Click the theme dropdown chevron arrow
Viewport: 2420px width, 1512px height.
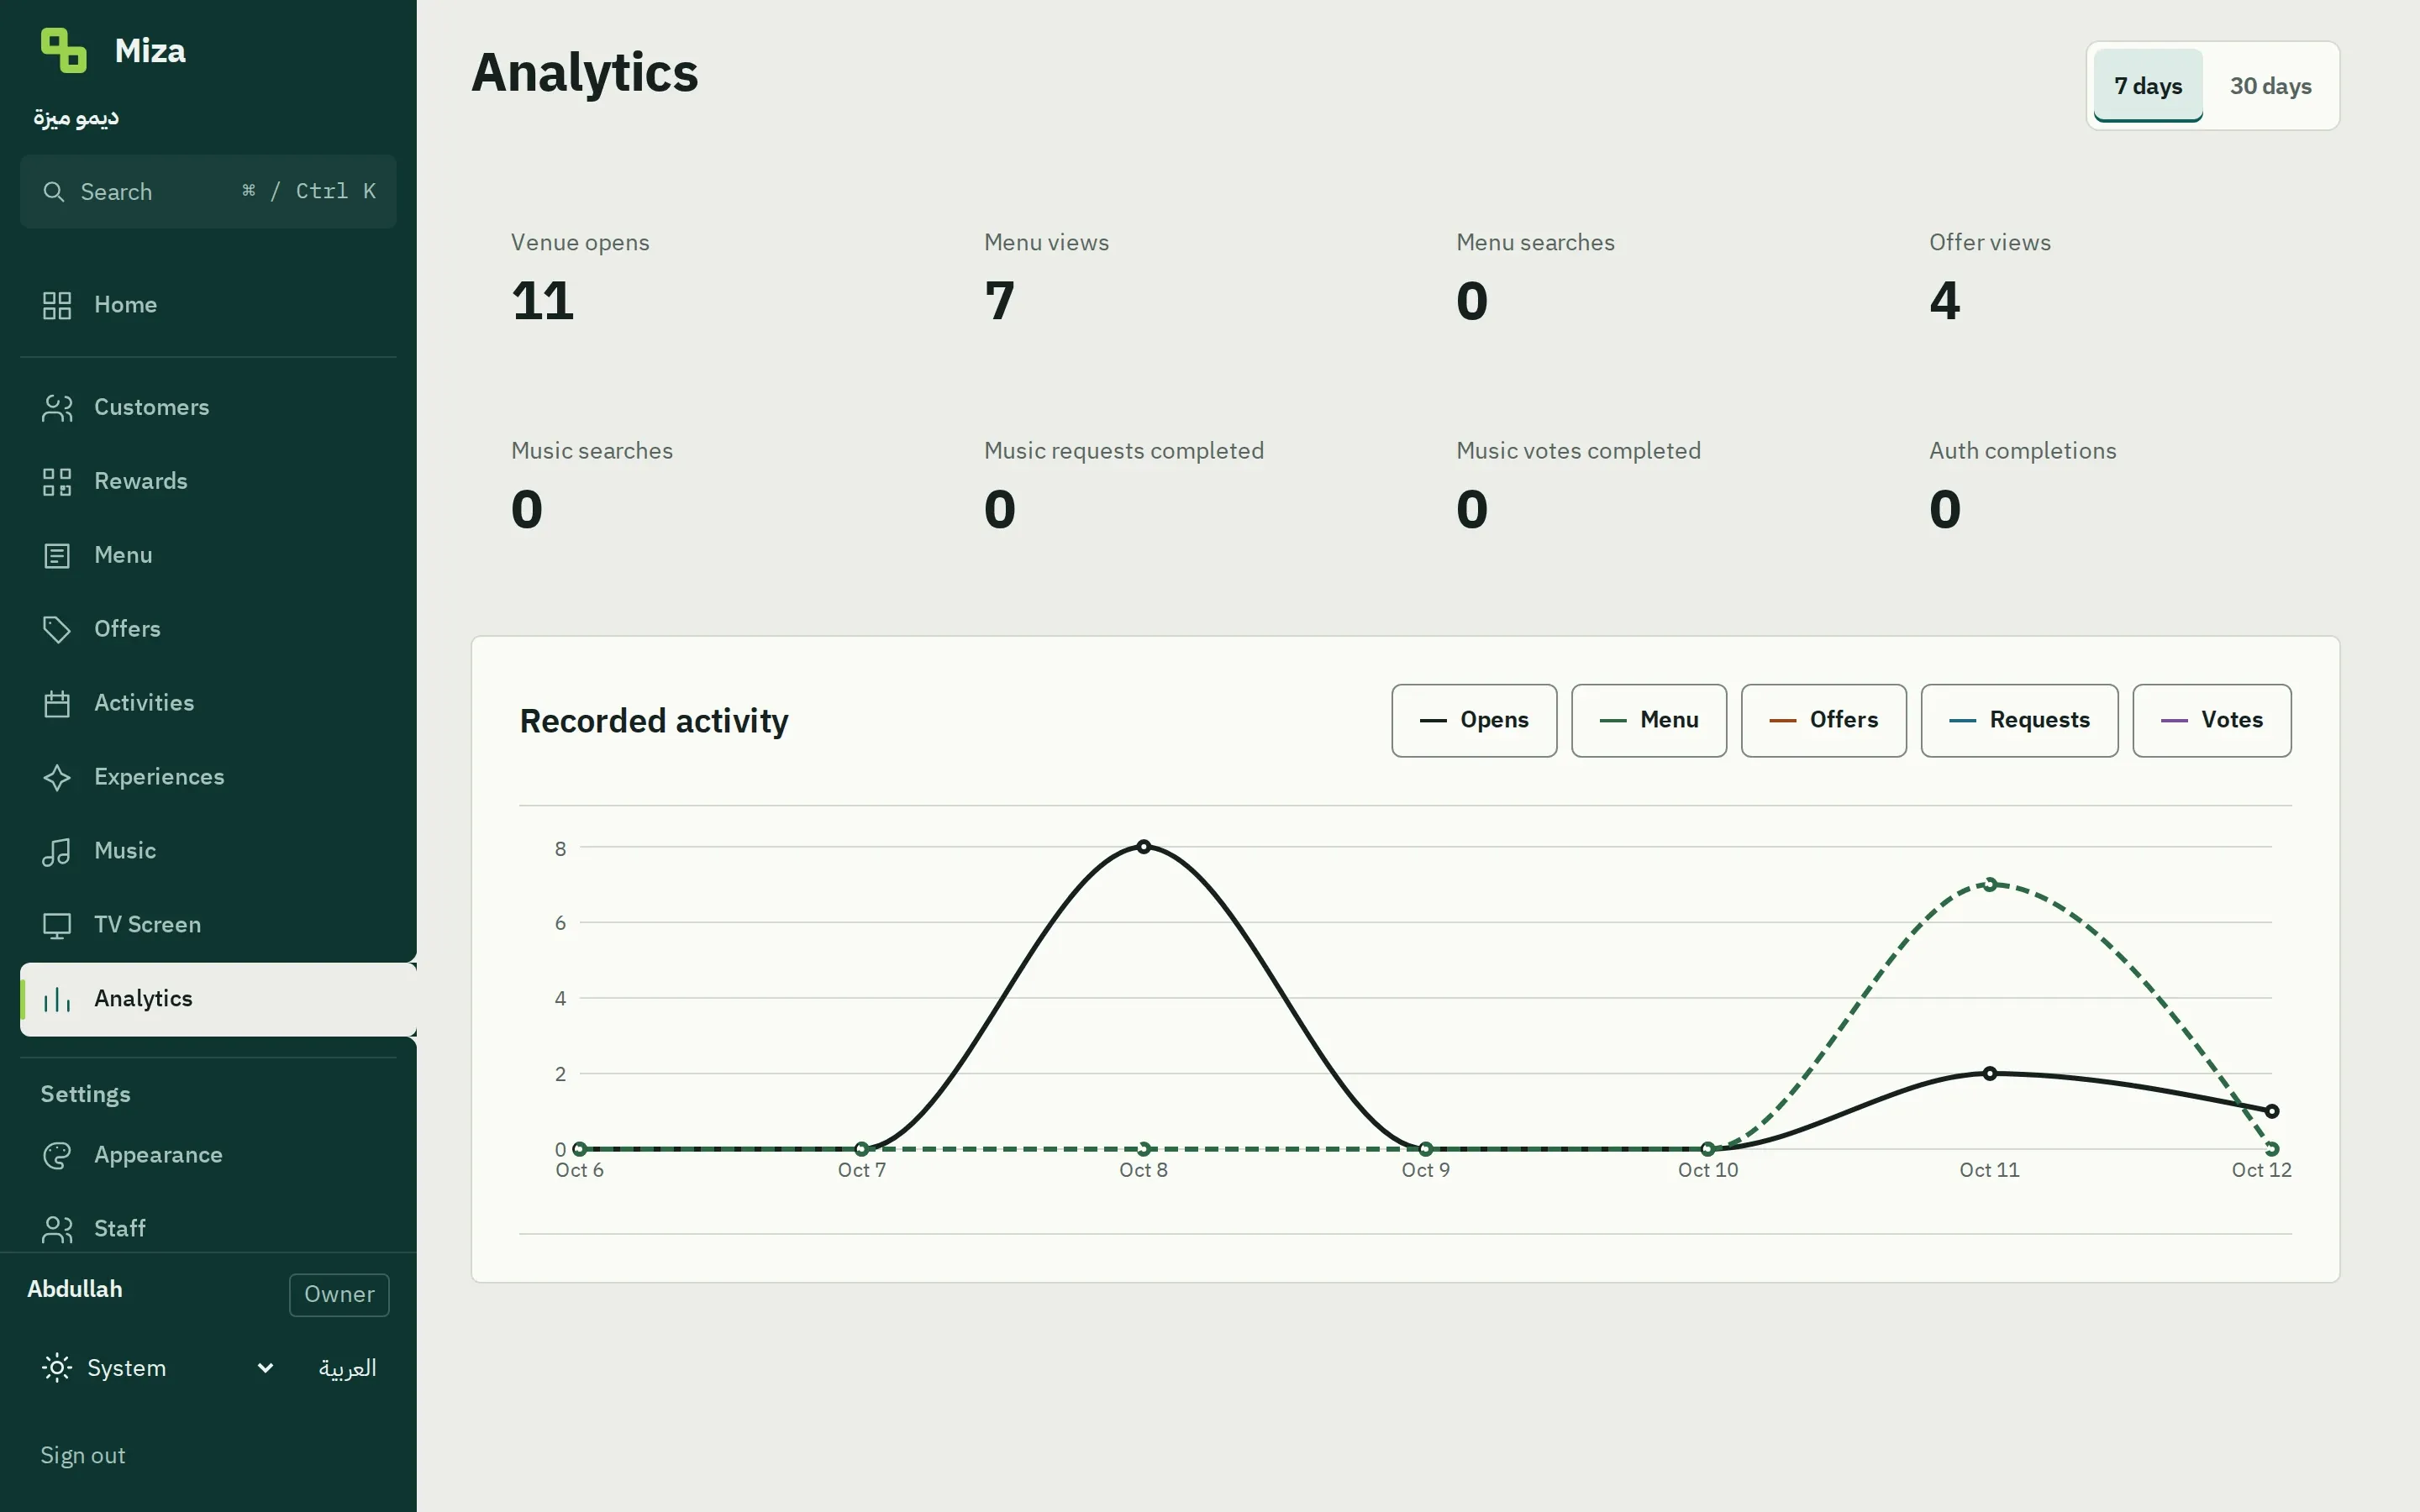pos(265,1368)
